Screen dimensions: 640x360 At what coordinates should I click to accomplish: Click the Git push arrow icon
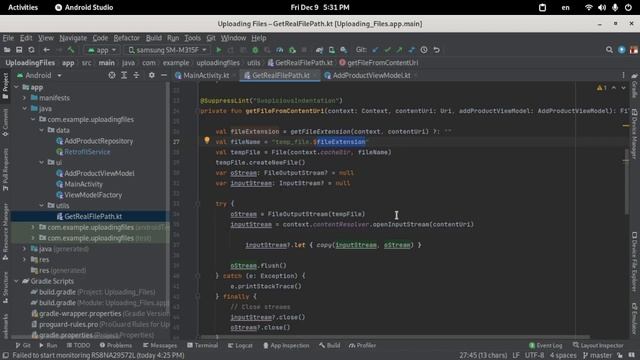pos(399,50)
